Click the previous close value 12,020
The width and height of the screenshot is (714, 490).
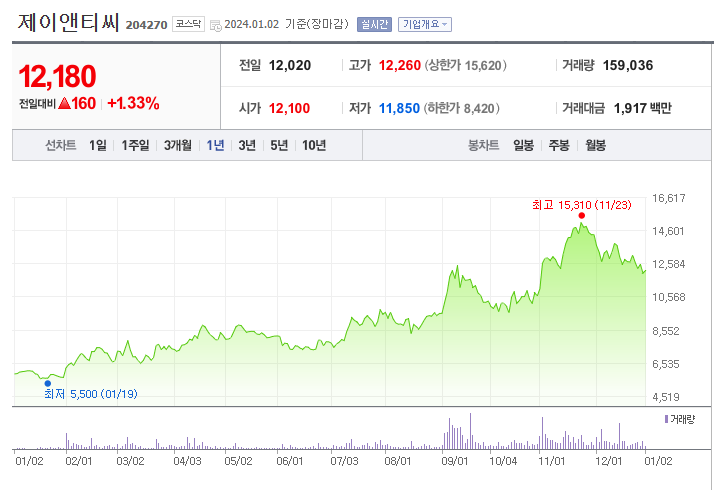click(x=290, y=66)
